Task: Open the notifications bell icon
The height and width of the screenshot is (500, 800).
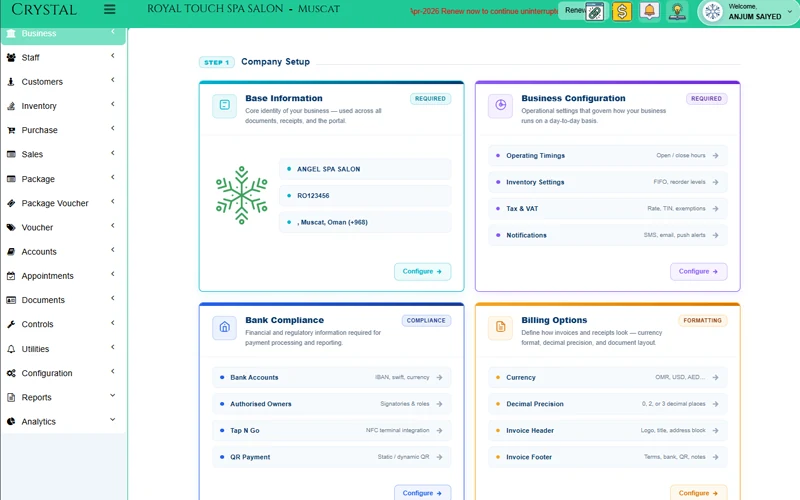Action: pos(649,11)
